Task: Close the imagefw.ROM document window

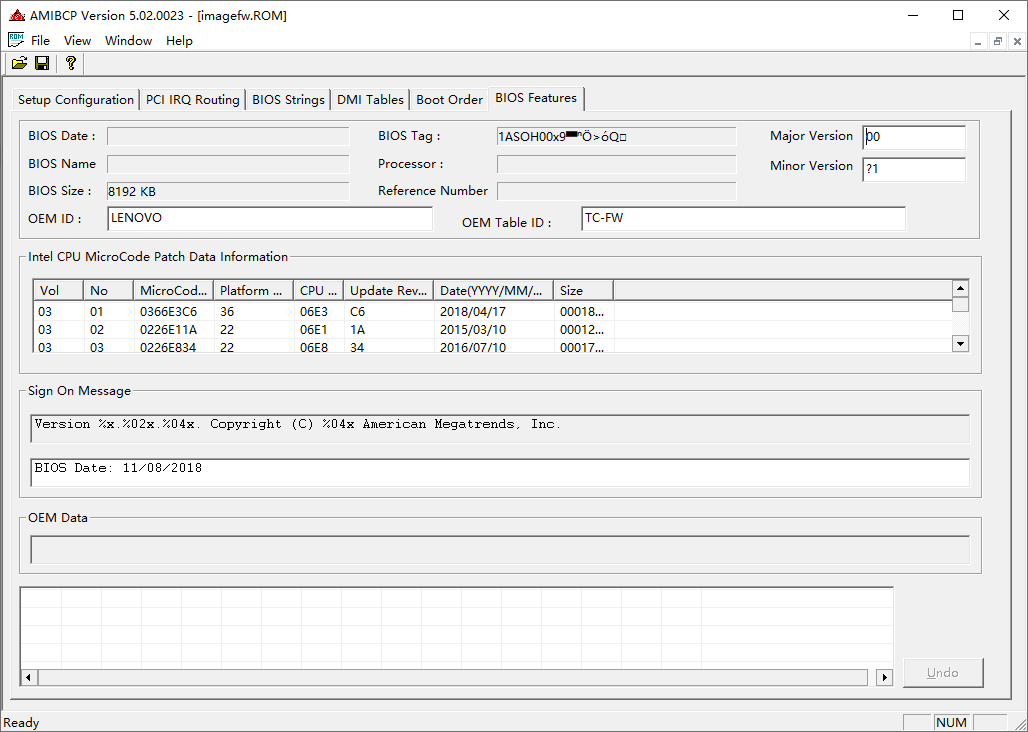Action: [1017, 41]
